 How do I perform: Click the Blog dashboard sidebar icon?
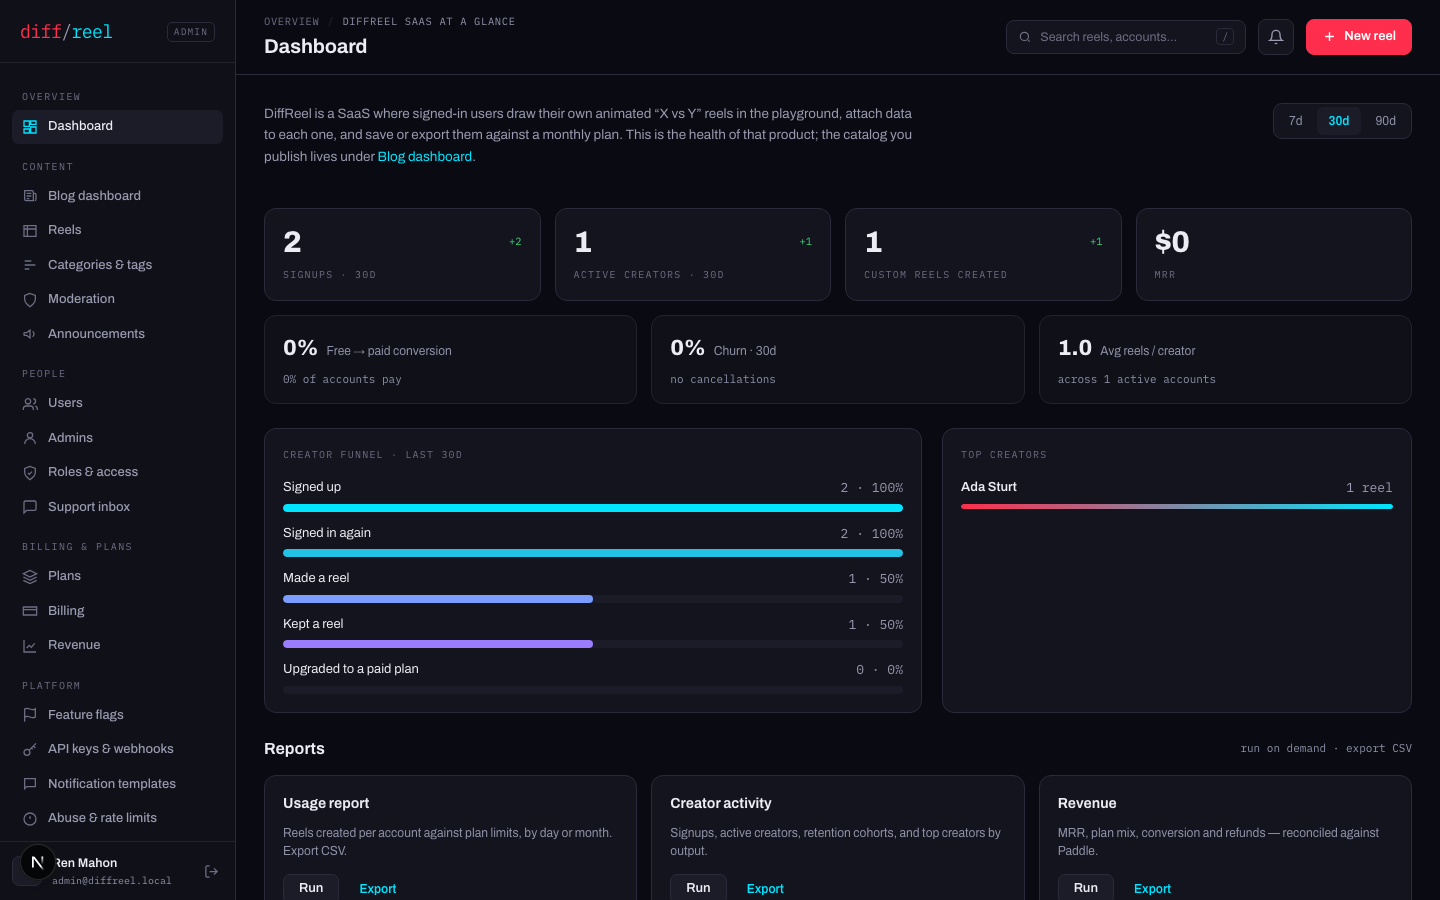30,196
